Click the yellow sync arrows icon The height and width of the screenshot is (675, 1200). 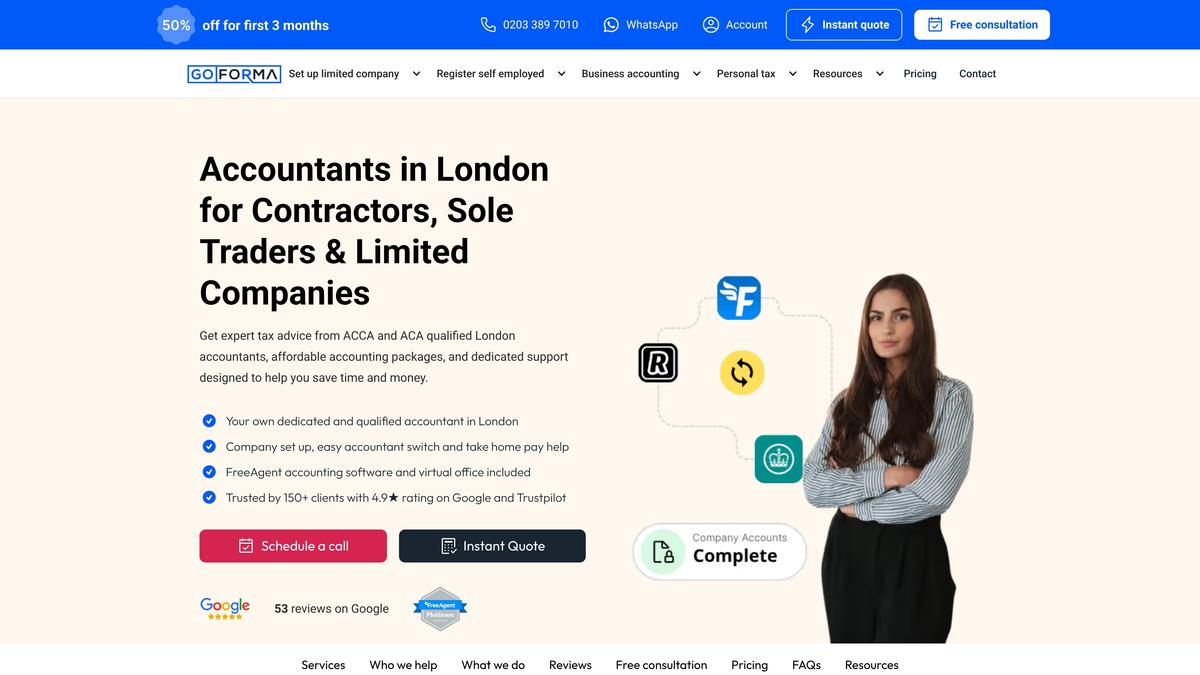(742, 373)
